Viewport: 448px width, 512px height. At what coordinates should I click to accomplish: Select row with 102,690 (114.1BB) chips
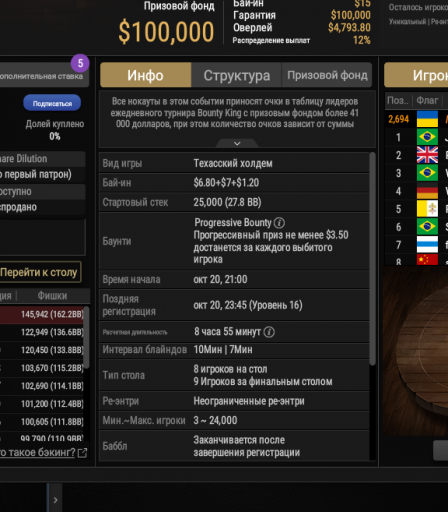point(42,386)
